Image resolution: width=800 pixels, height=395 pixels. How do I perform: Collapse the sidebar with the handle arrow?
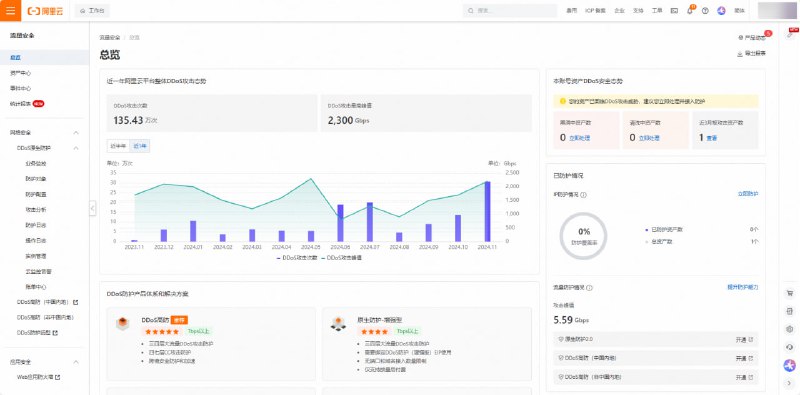point(92,208)
